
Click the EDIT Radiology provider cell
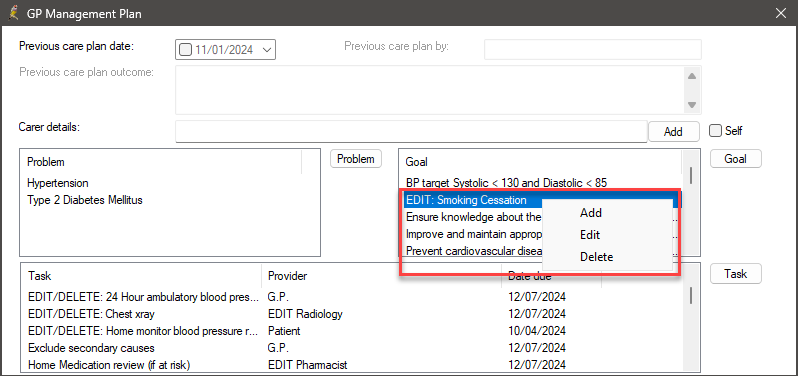coord(305,314)
